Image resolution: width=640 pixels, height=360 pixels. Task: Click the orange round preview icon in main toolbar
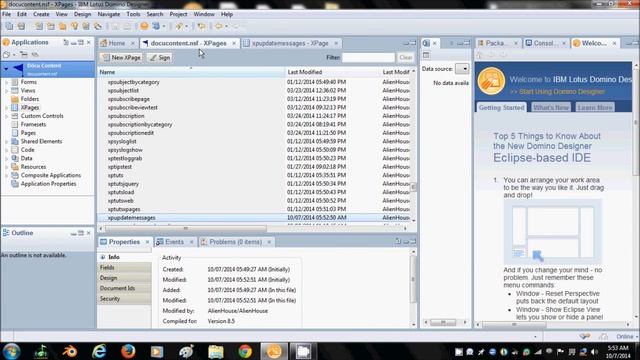tap(144, 26)
